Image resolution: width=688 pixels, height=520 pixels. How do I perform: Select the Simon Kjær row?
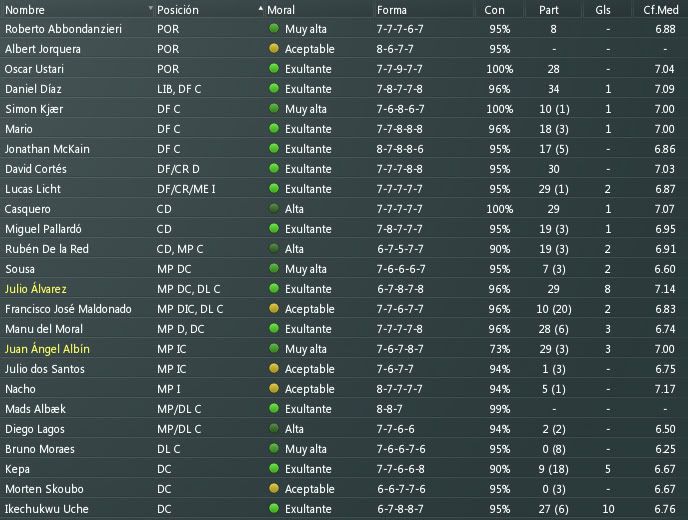click(x=344, y=109)
